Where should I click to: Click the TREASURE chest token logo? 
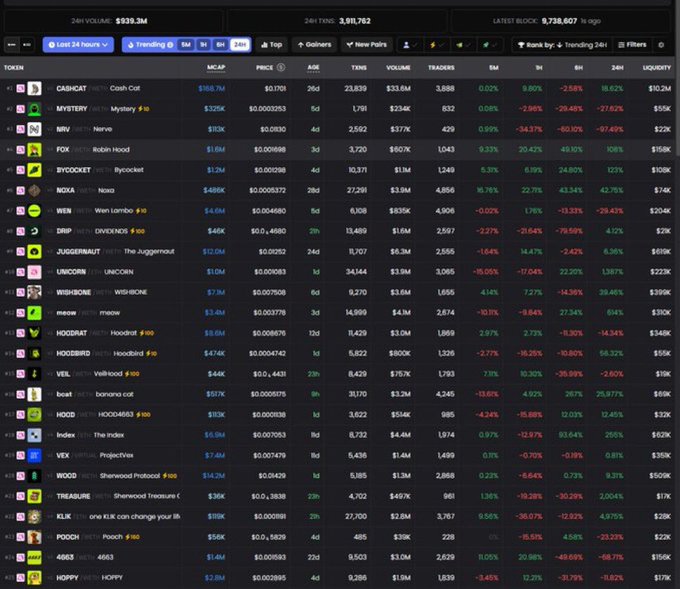click(x=34, y=496)
